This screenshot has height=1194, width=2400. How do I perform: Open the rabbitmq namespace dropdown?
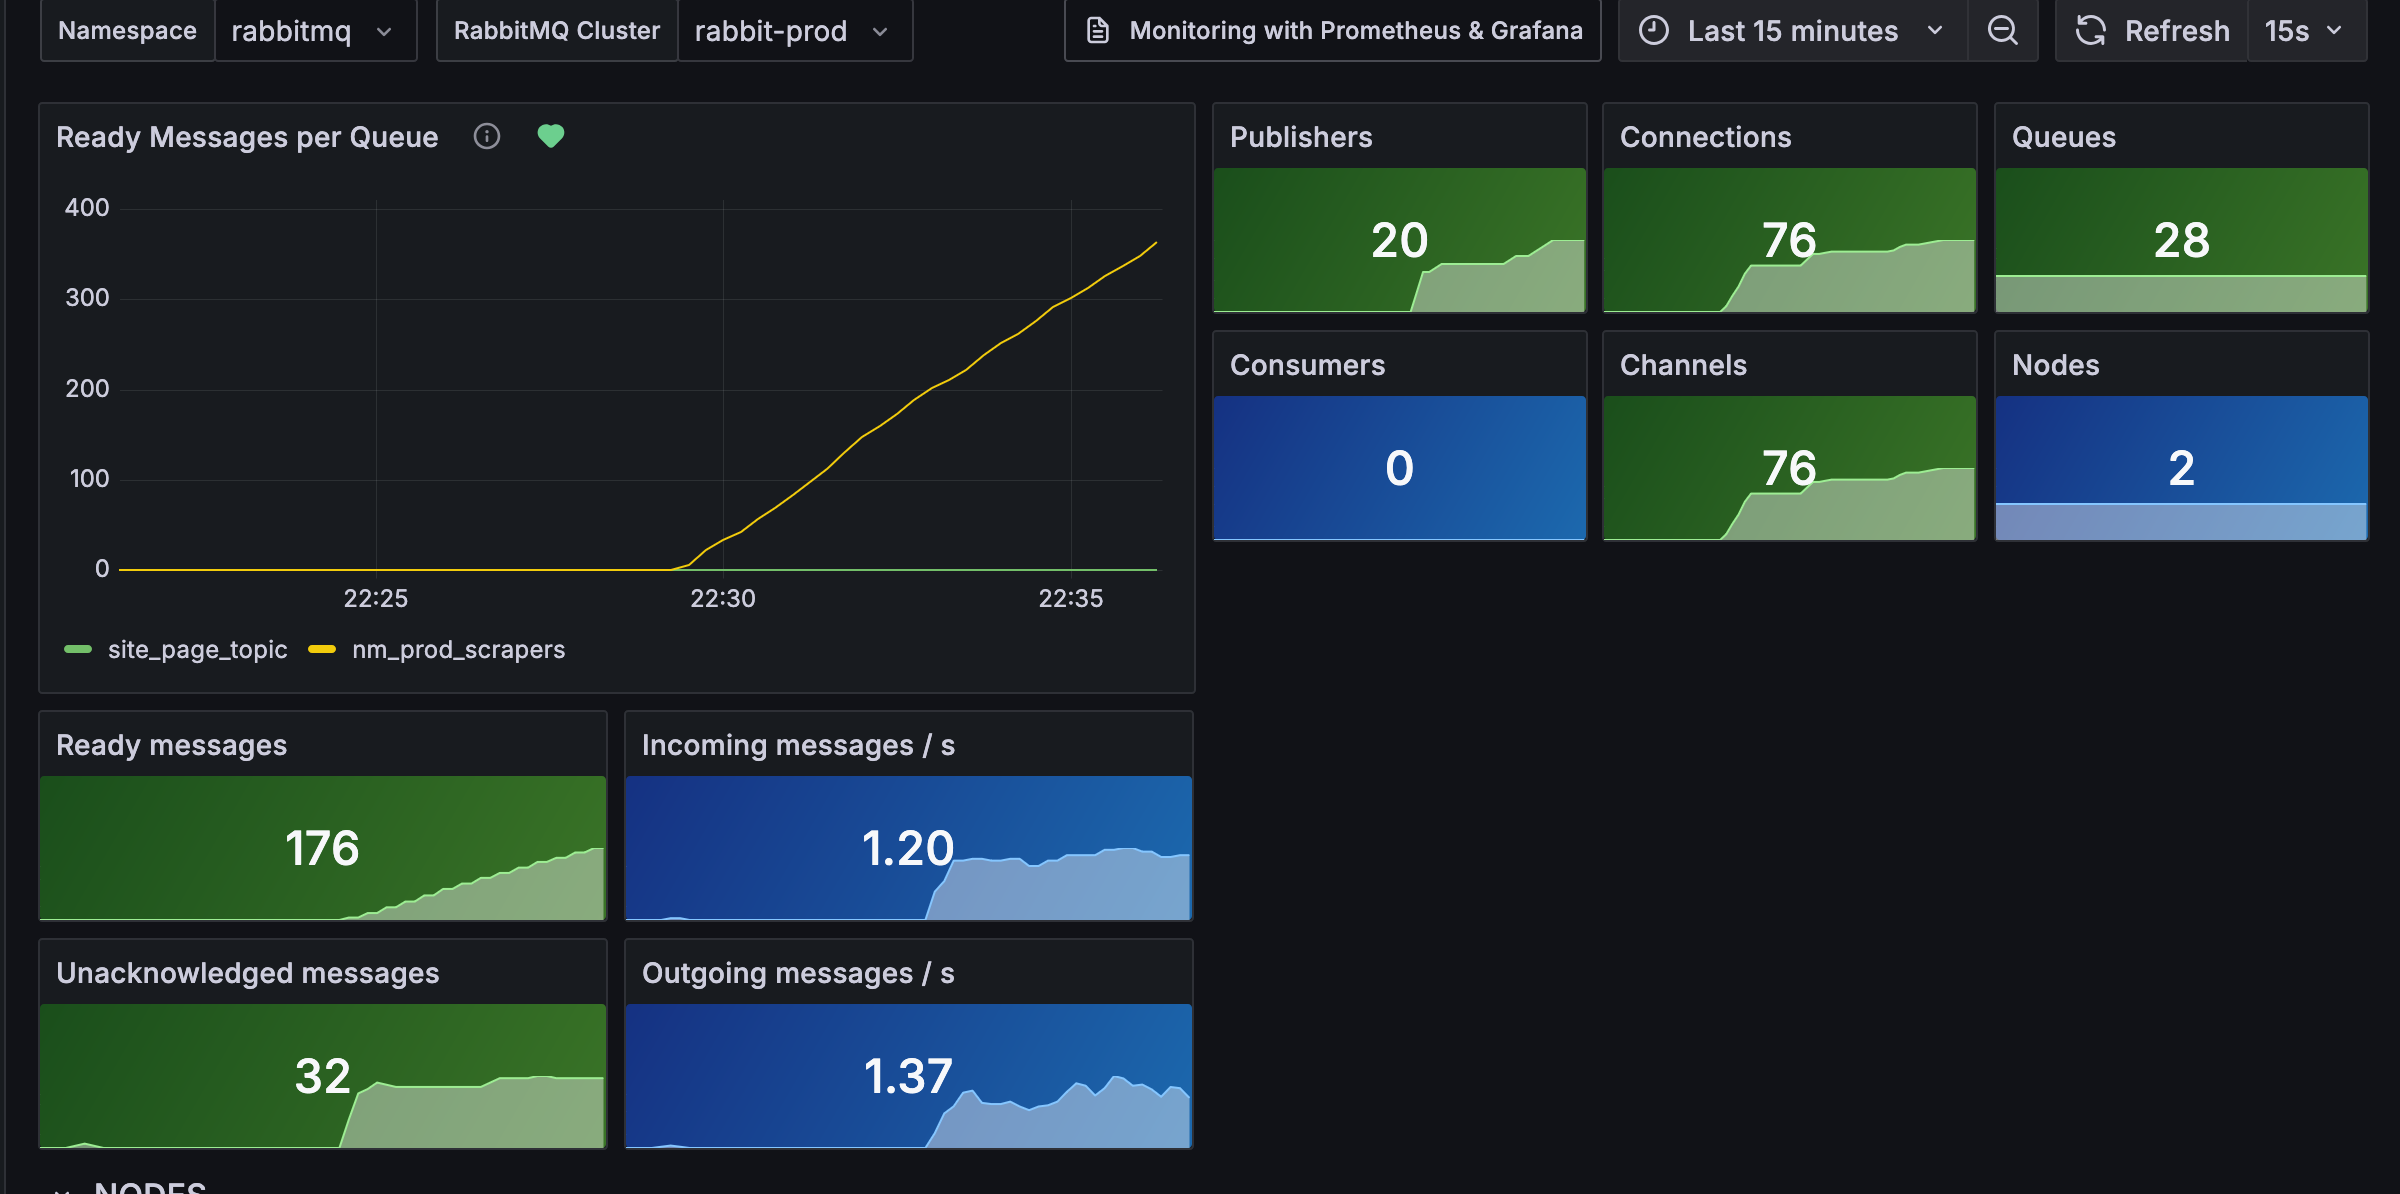click(x=316, y=31)
